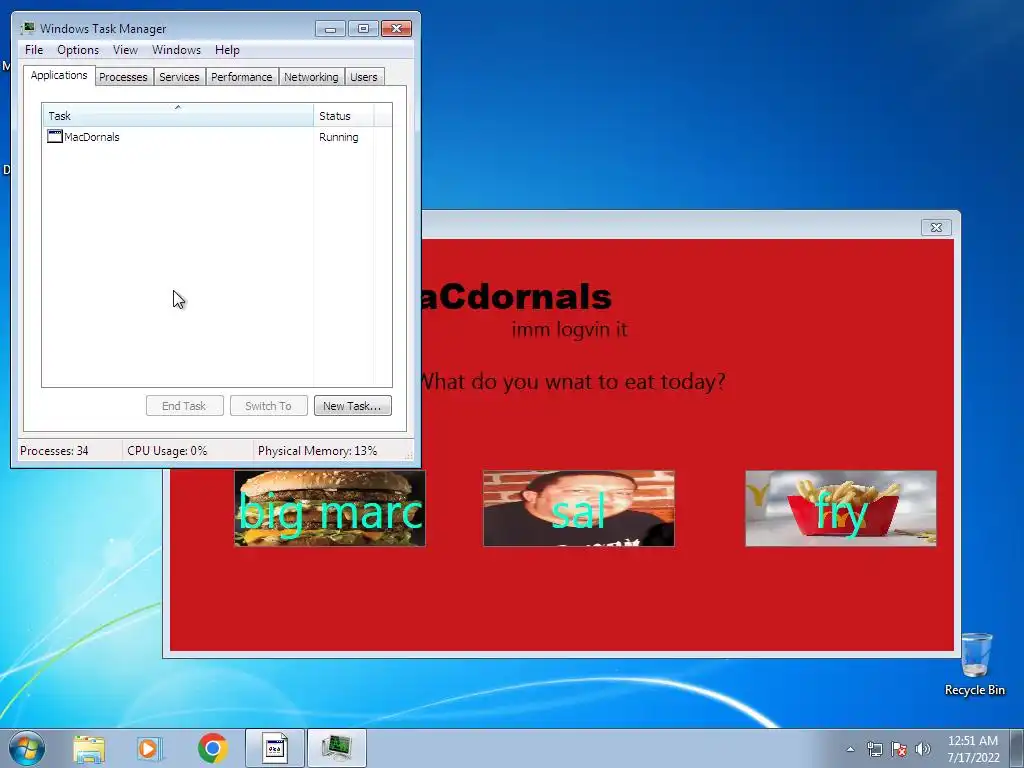Click the CPU Usage: 0% status entry
This screenshot has width=1024, height=768.
[x=167, y=451]
